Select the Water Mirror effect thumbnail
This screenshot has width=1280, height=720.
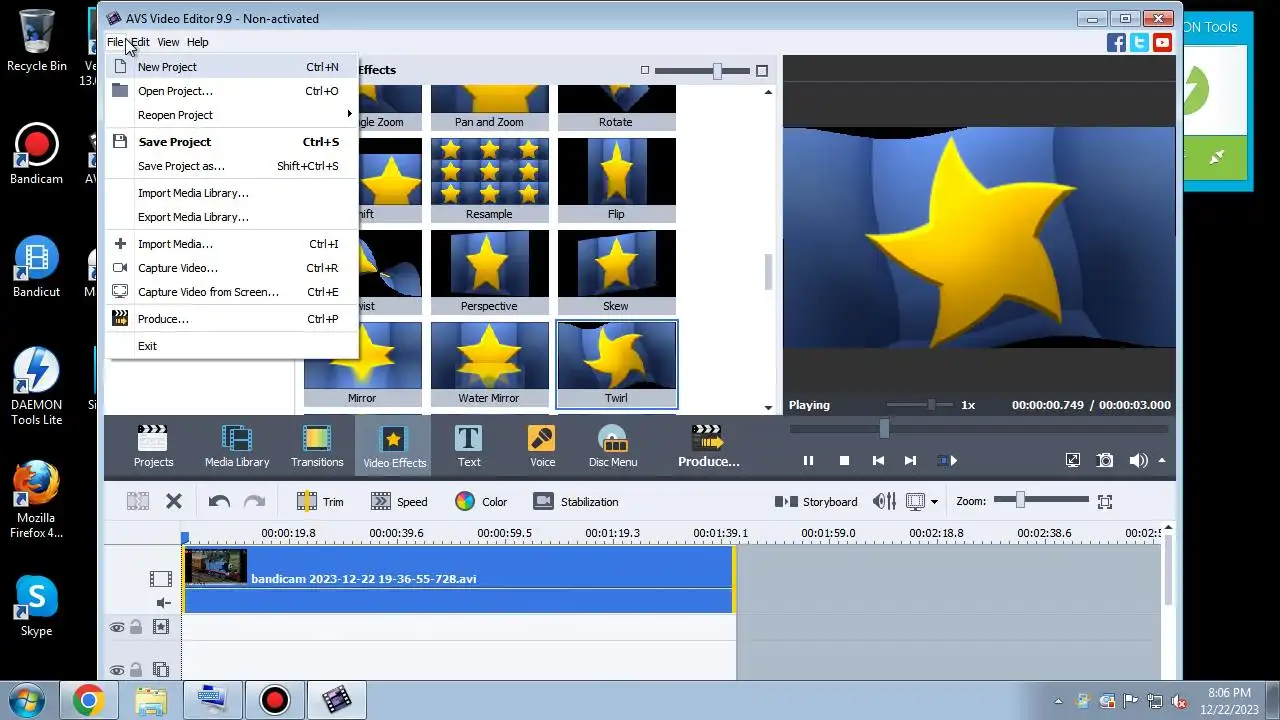coord(489,364)
